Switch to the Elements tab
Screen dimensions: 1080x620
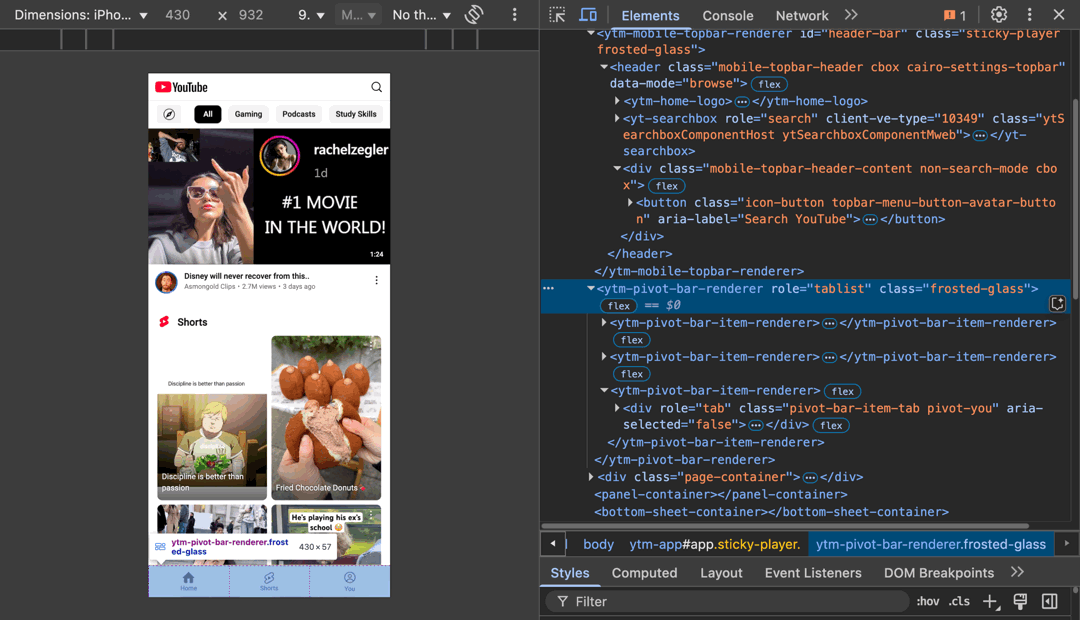[650, 15]
